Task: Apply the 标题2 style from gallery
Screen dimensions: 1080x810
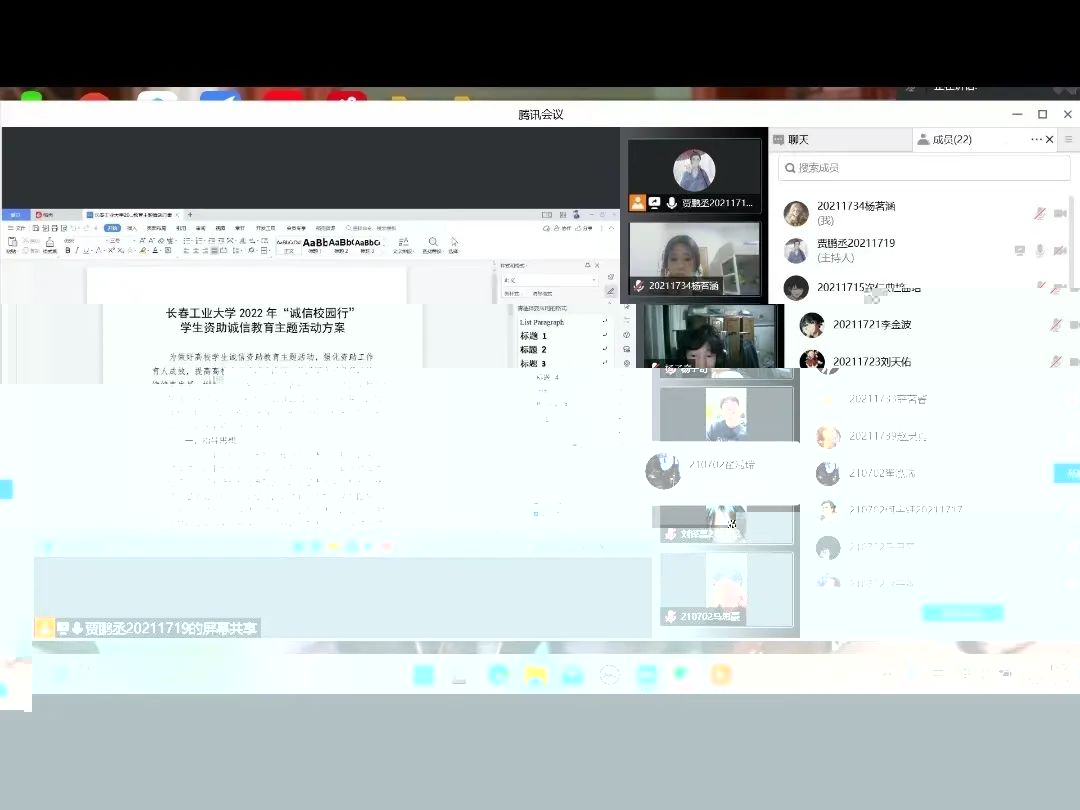Action: click(342, 245)
